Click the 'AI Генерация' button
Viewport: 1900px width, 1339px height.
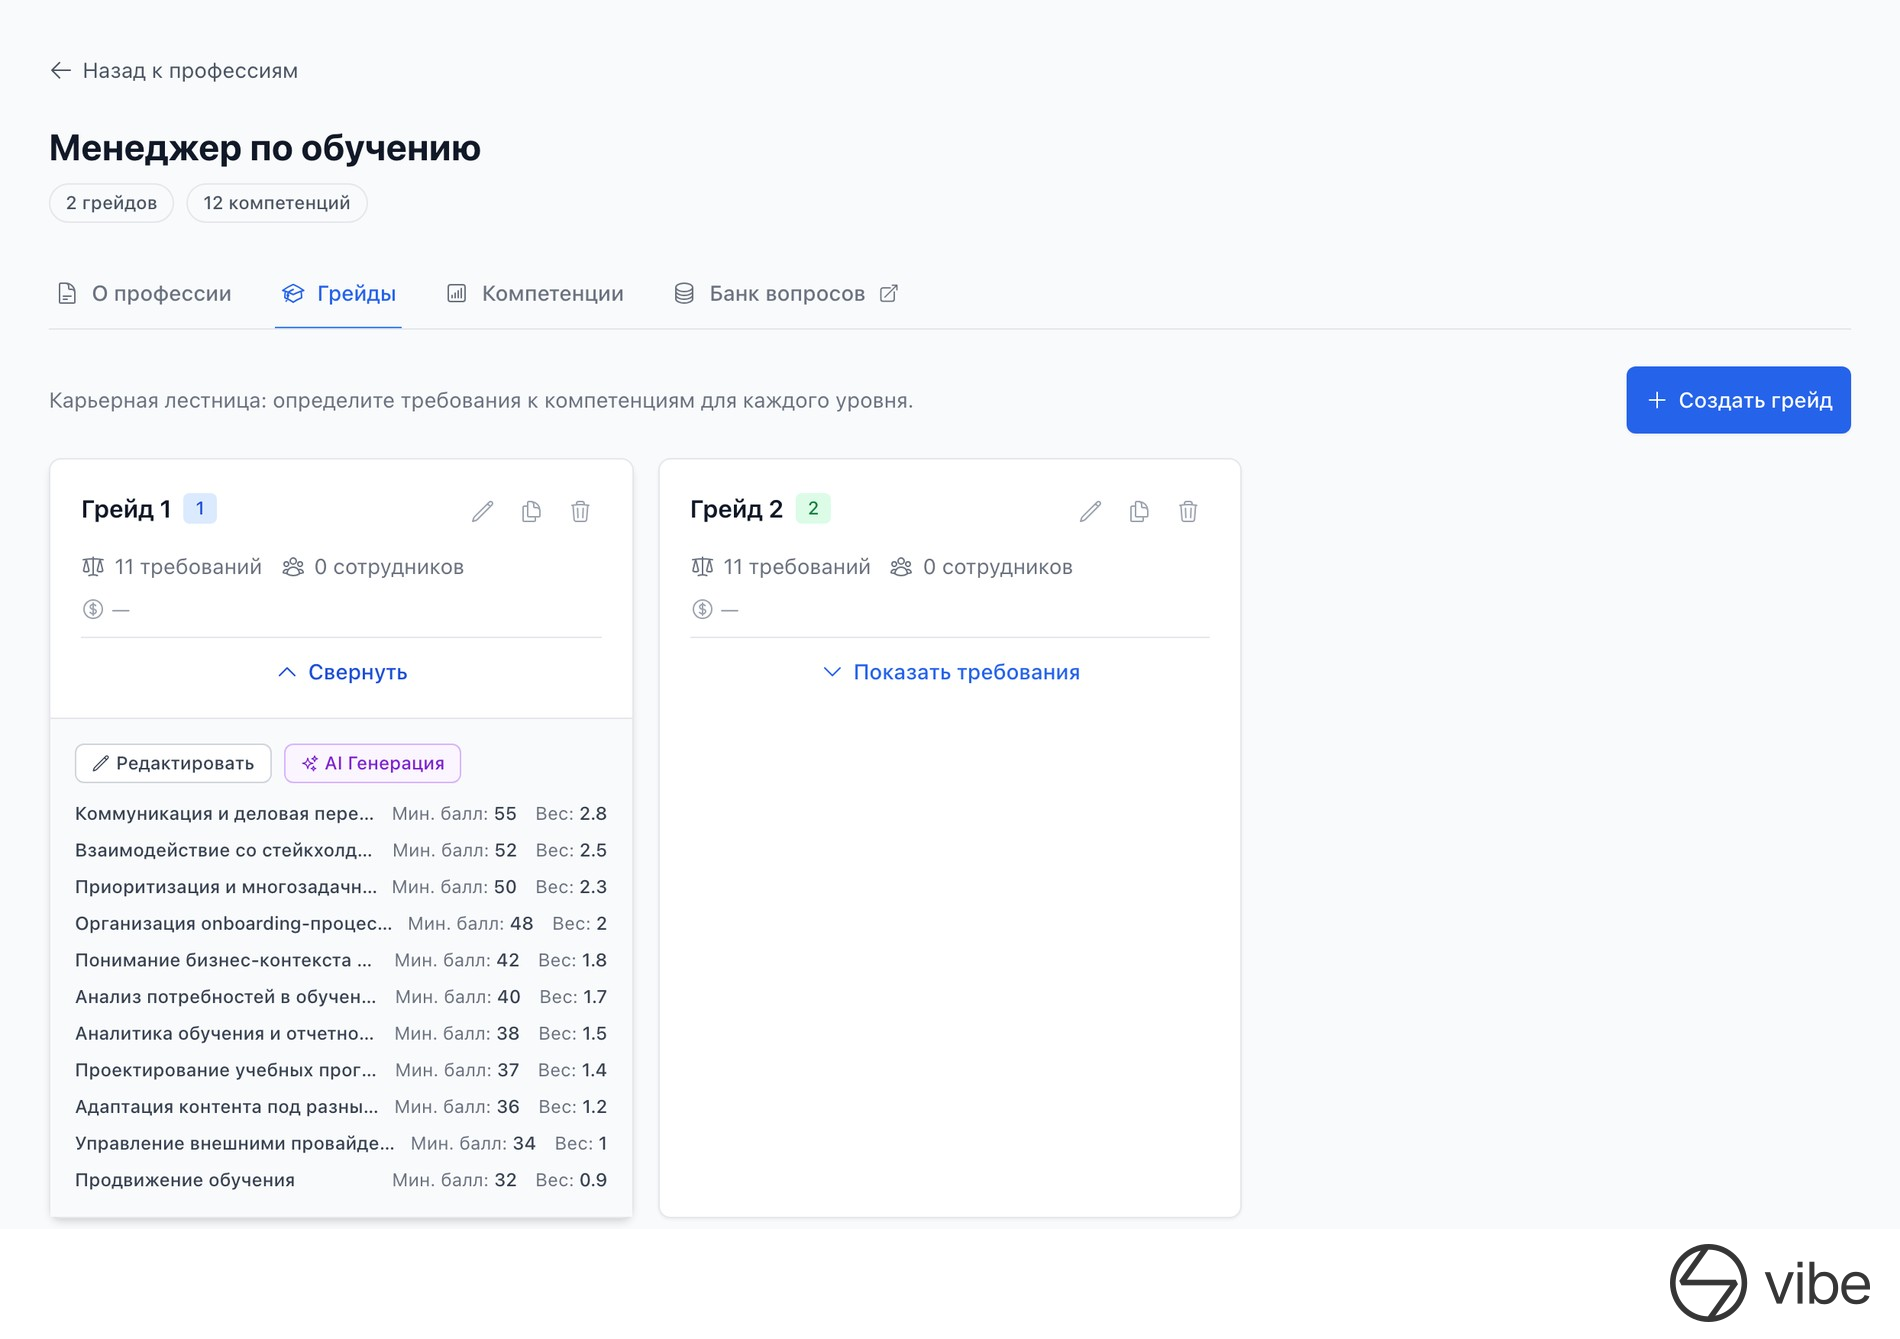pyautogui.click(x=372, y=763)
